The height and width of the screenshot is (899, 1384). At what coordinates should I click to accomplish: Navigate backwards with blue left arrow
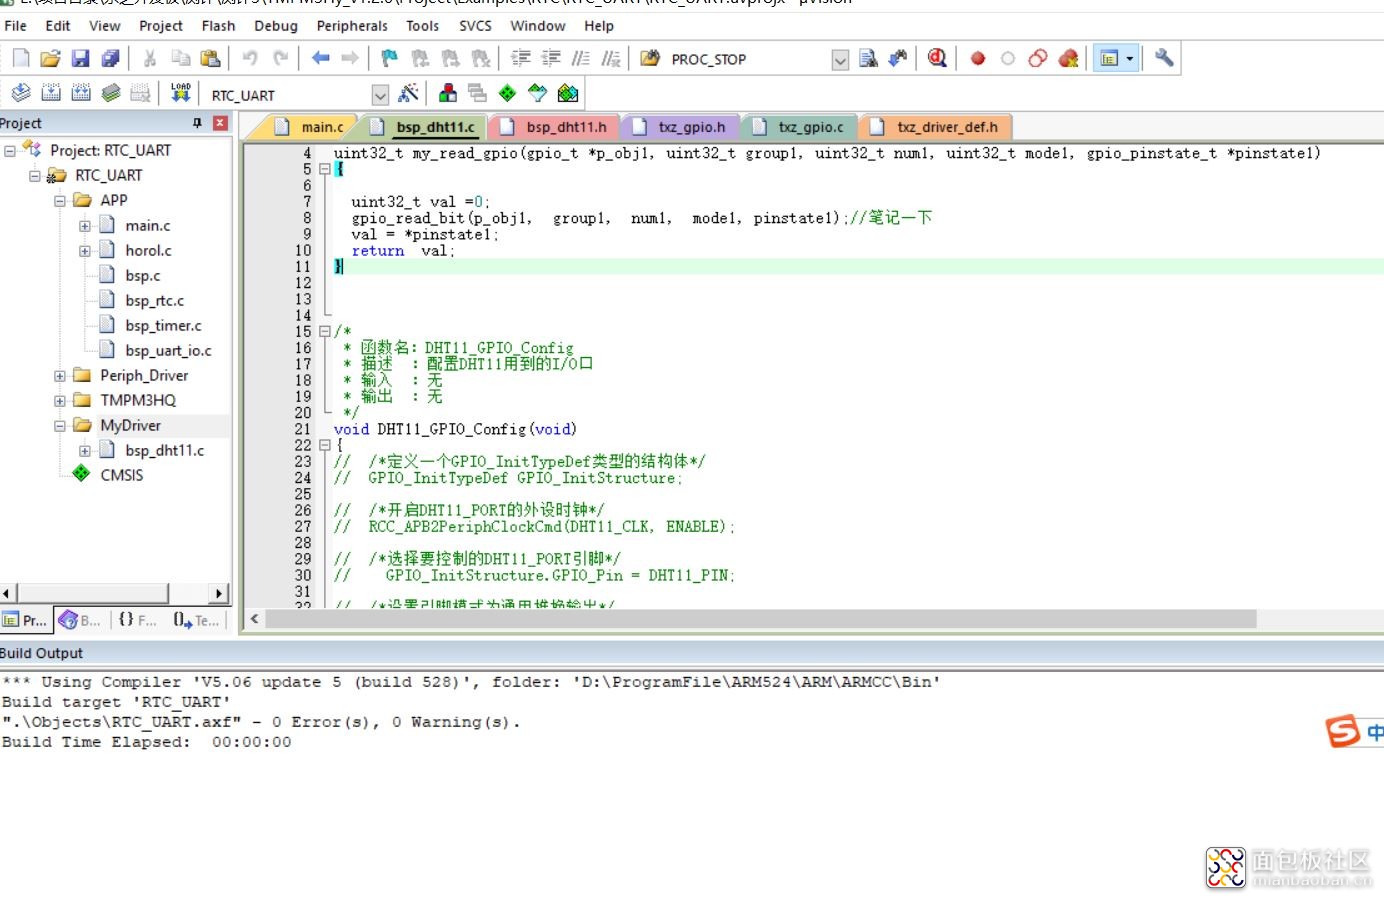tap(320, 59)
